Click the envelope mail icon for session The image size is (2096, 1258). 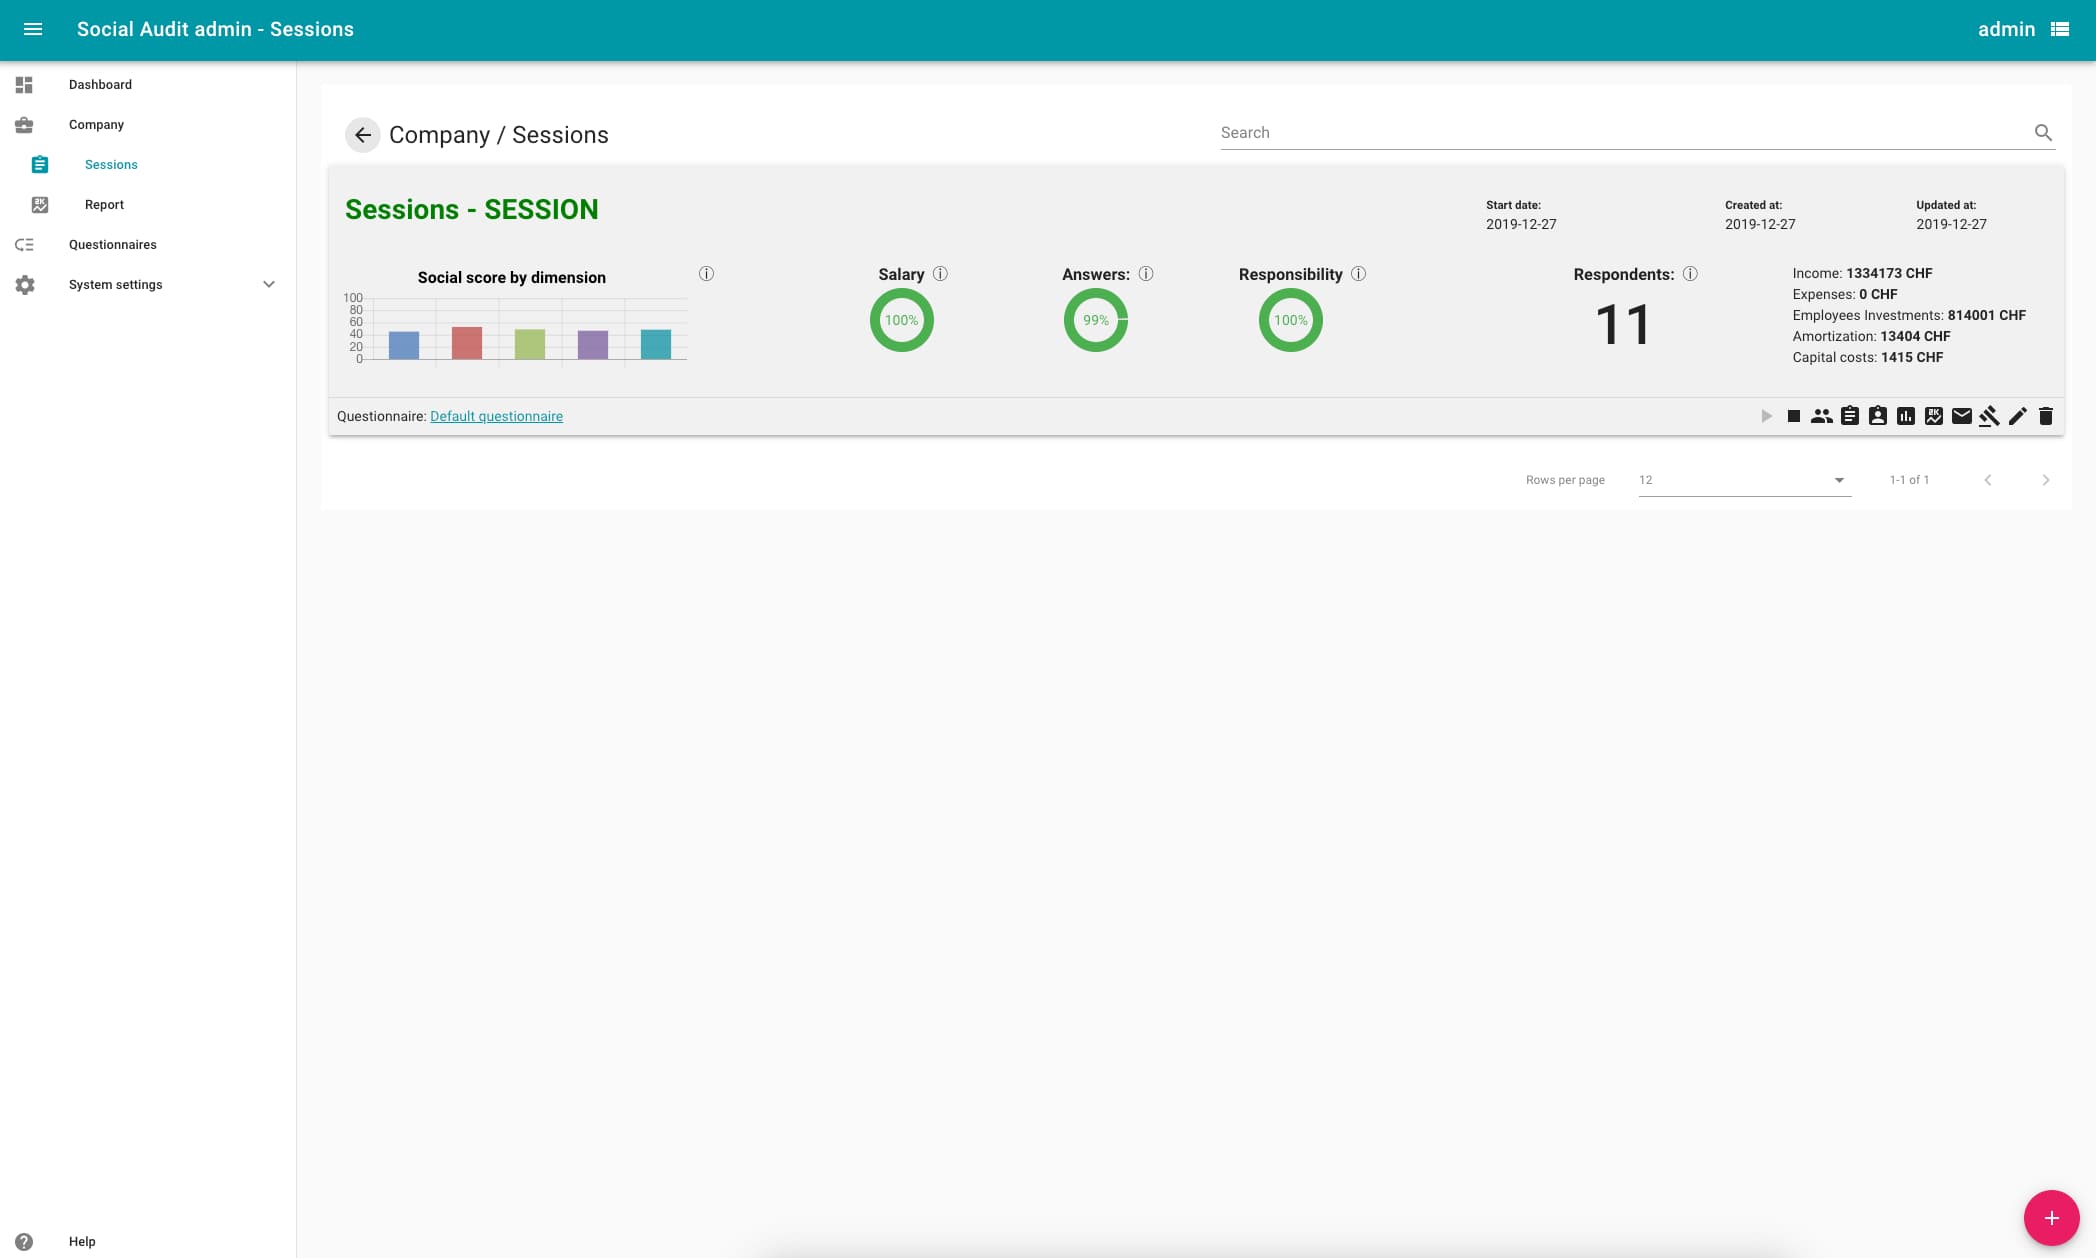coord(1962,416)
